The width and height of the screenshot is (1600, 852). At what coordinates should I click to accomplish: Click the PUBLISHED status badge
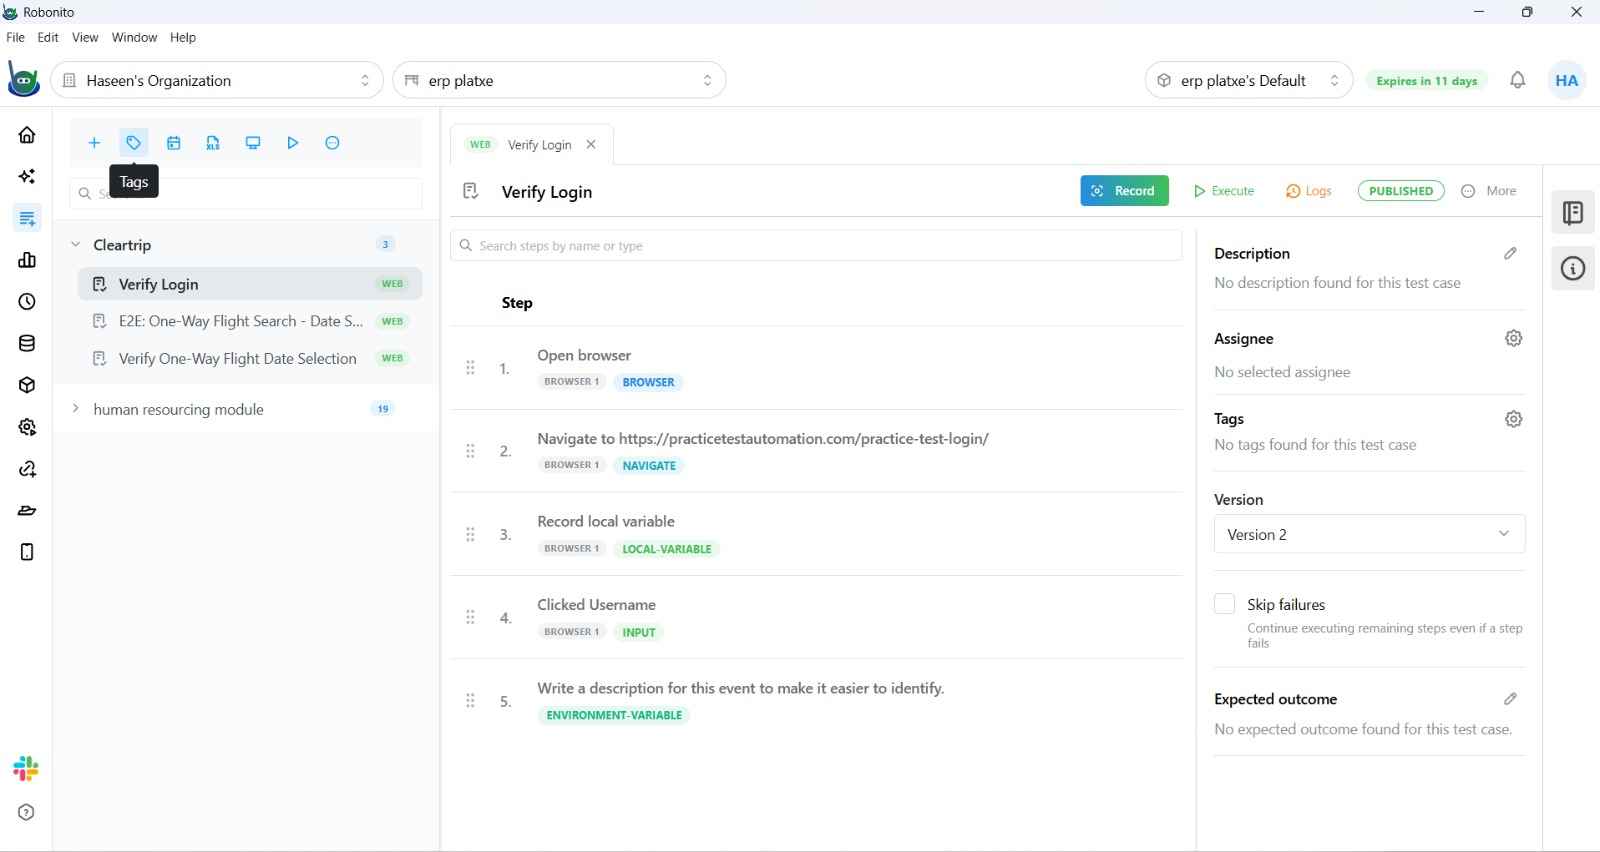click(x=1401, y=191)
